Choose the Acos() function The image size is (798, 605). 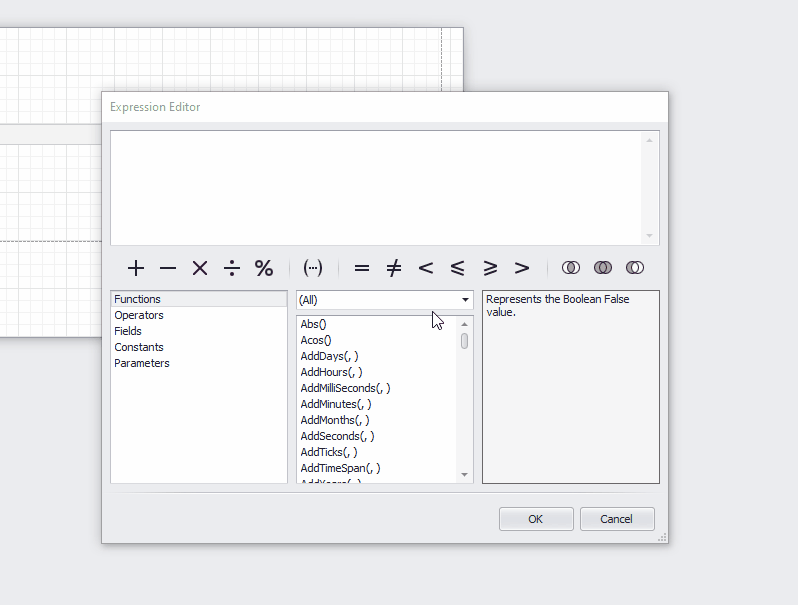[377, 340]
